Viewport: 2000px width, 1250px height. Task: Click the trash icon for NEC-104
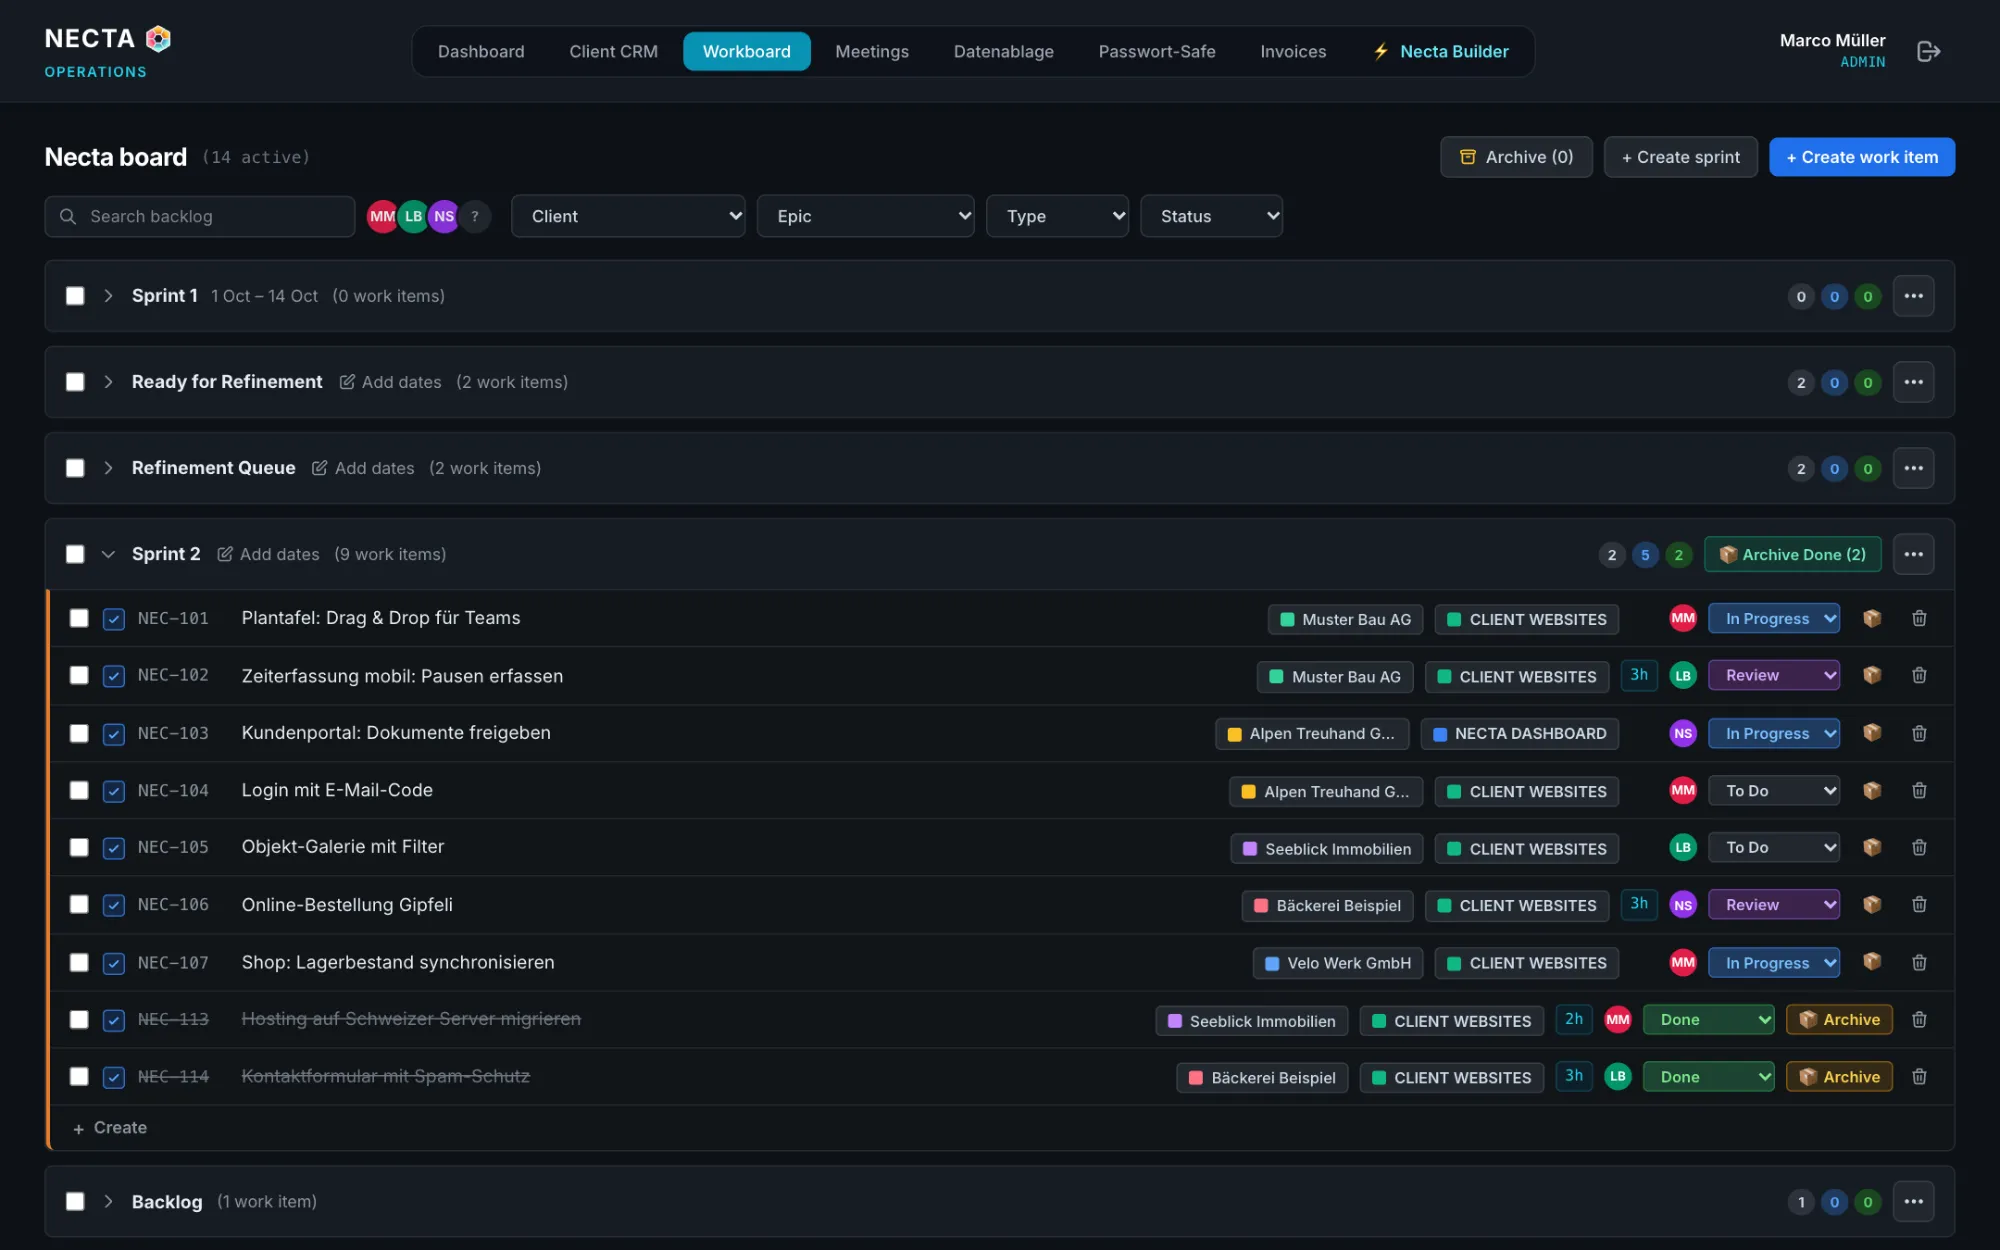click(x=1919, y=790)
